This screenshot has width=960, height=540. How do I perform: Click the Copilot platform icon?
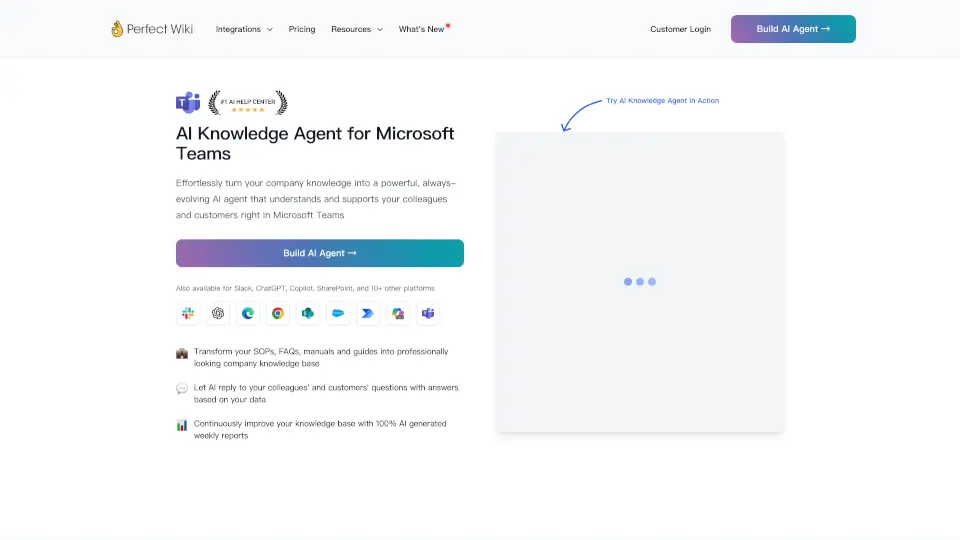[x=398, y=313]
